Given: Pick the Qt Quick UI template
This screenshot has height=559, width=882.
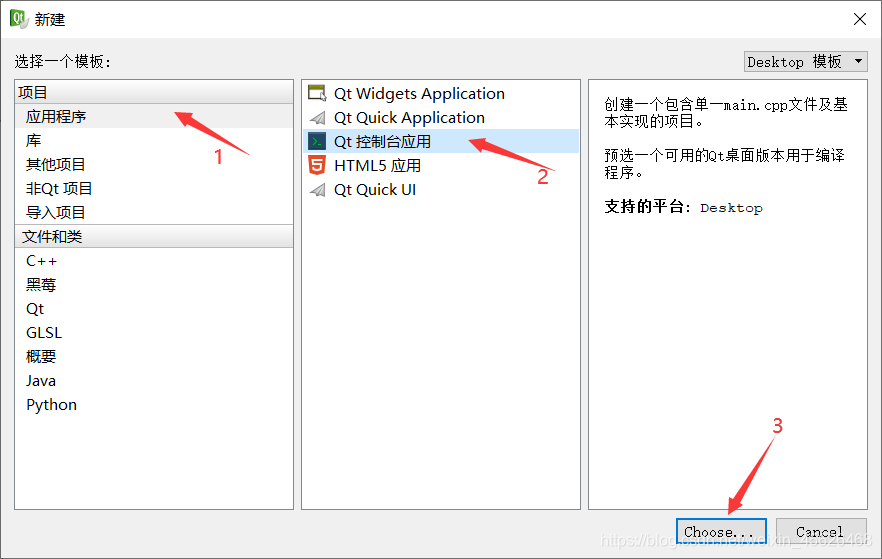Looking at the screenshot, I should coord(441,190).
